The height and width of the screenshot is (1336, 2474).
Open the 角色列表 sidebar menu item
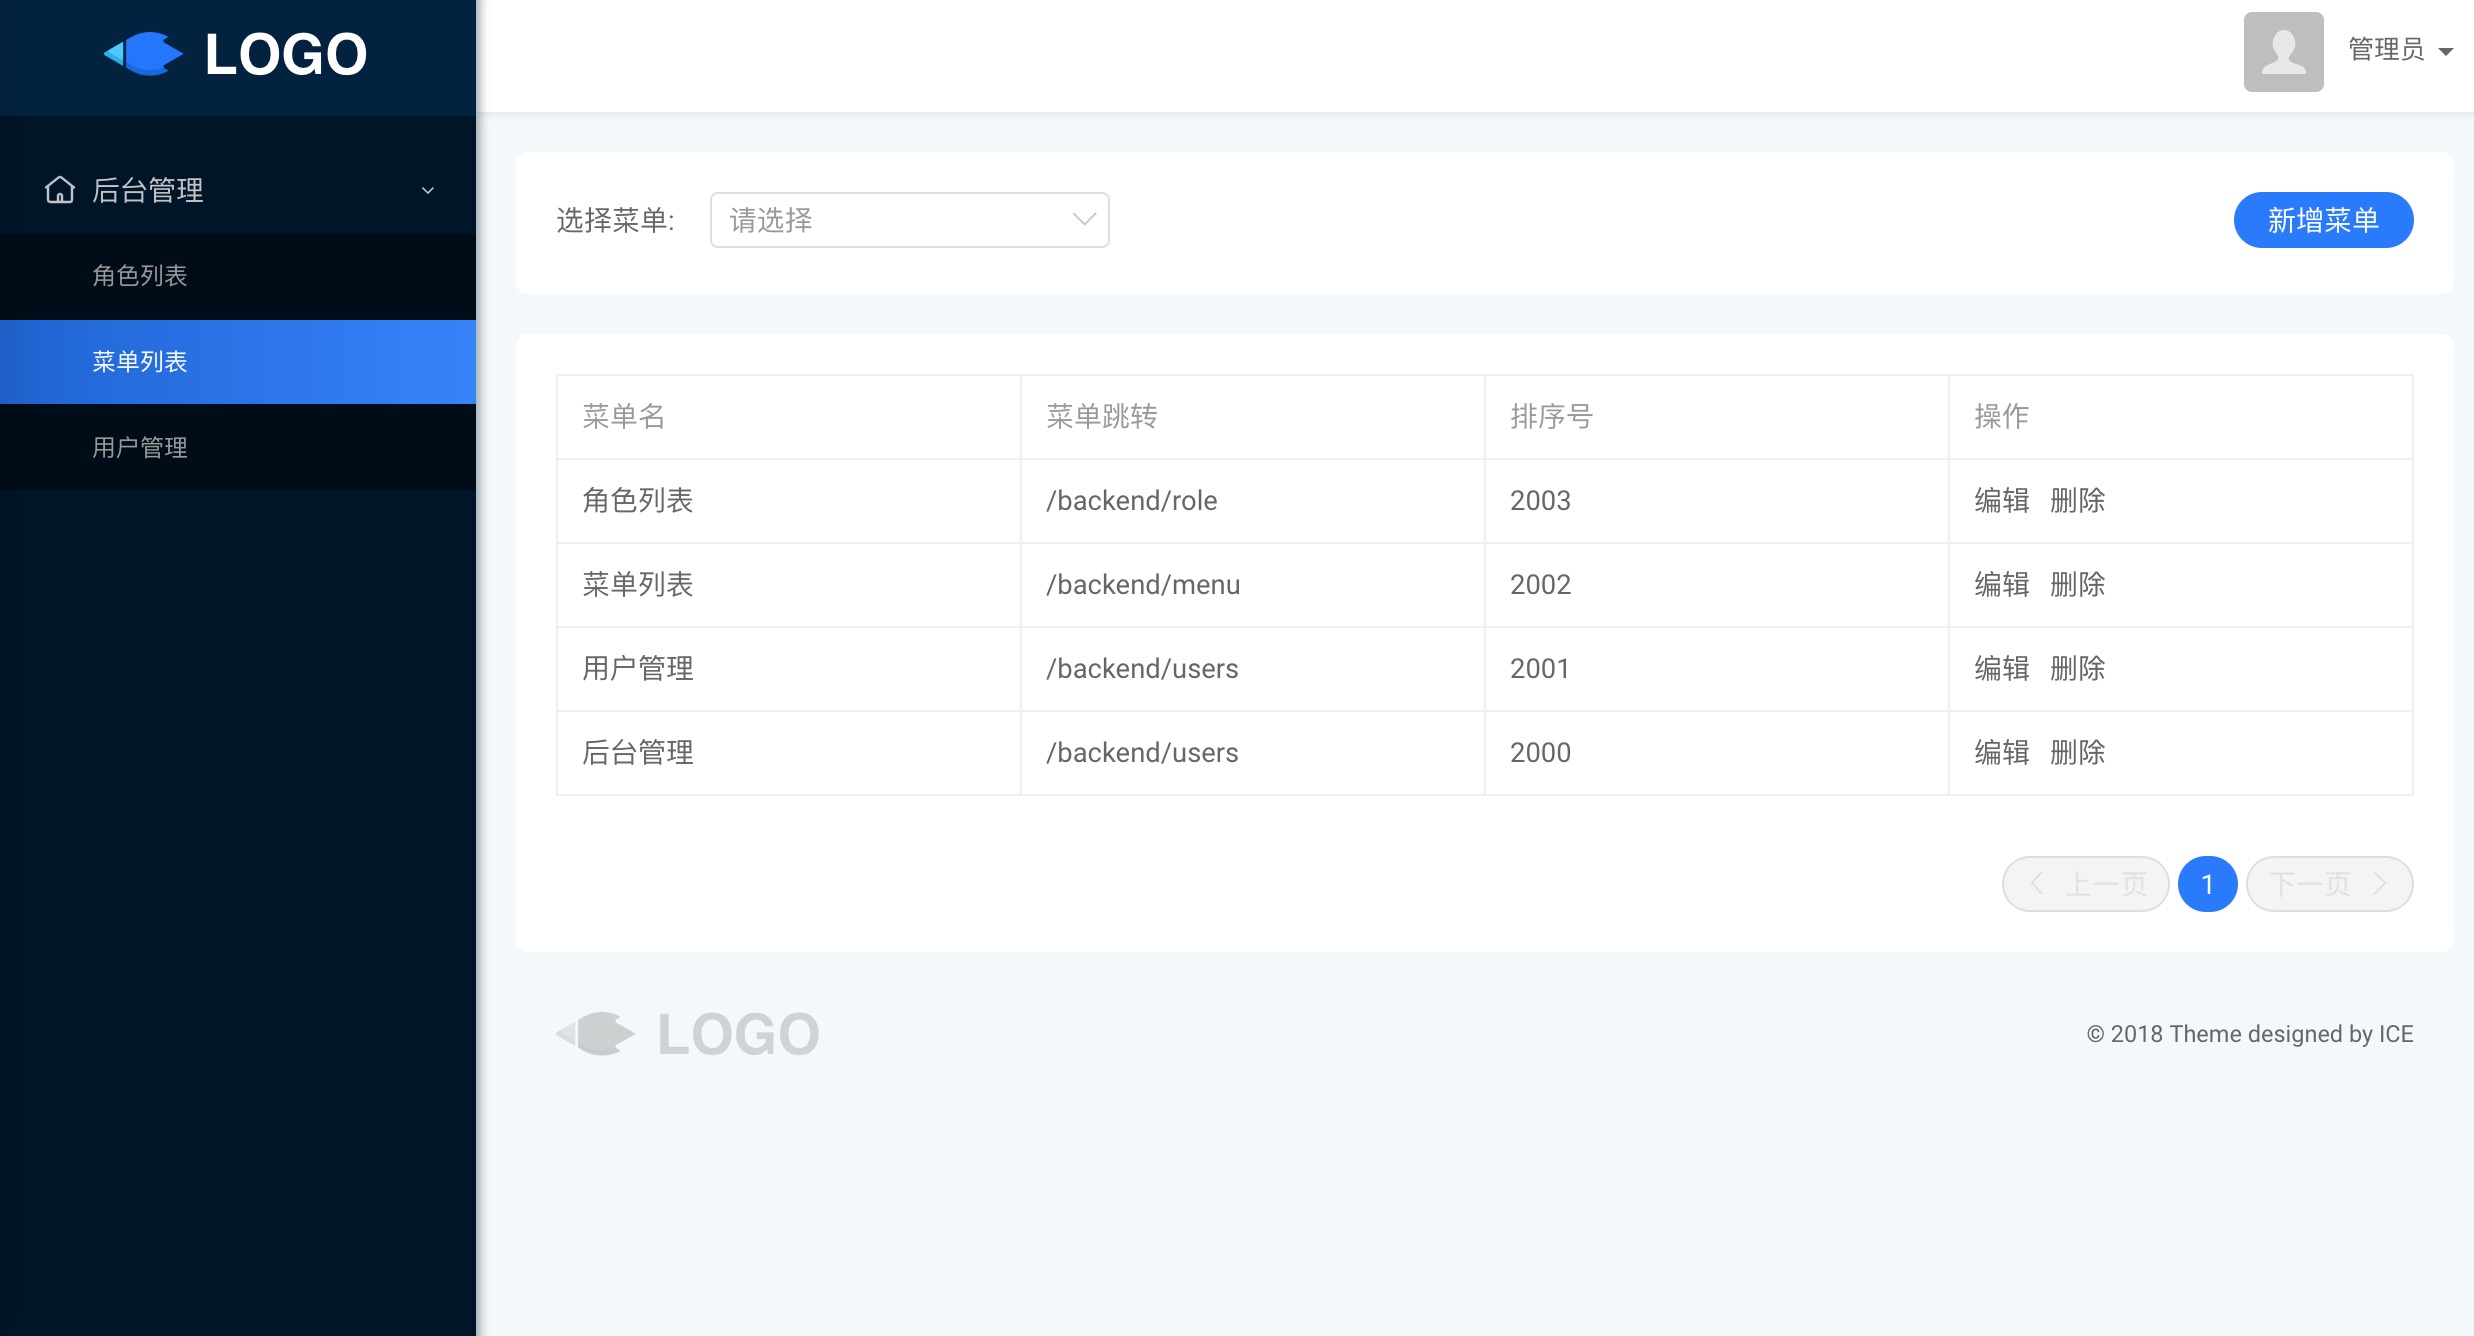point(140,276)
